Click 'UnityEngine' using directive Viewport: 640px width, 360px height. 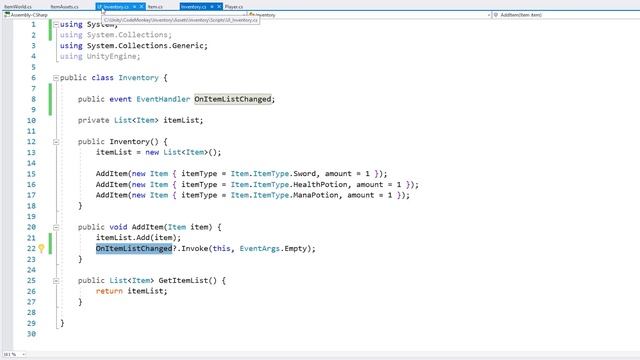(111, 56)
